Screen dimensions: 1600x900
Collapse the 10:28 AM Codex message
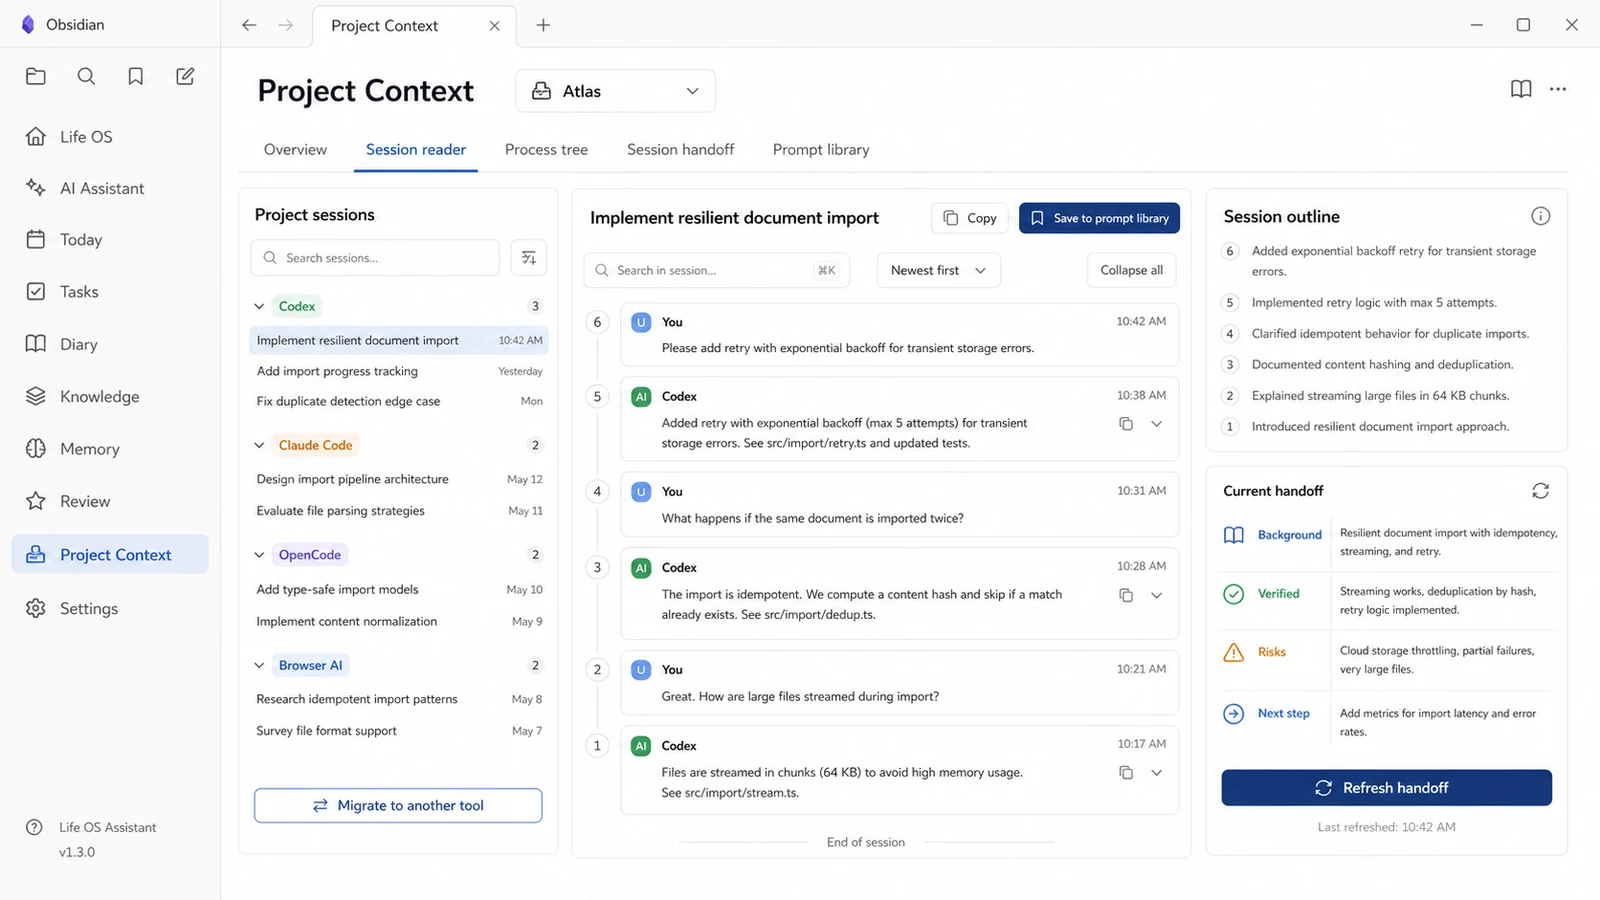[x=1157, y=595]
